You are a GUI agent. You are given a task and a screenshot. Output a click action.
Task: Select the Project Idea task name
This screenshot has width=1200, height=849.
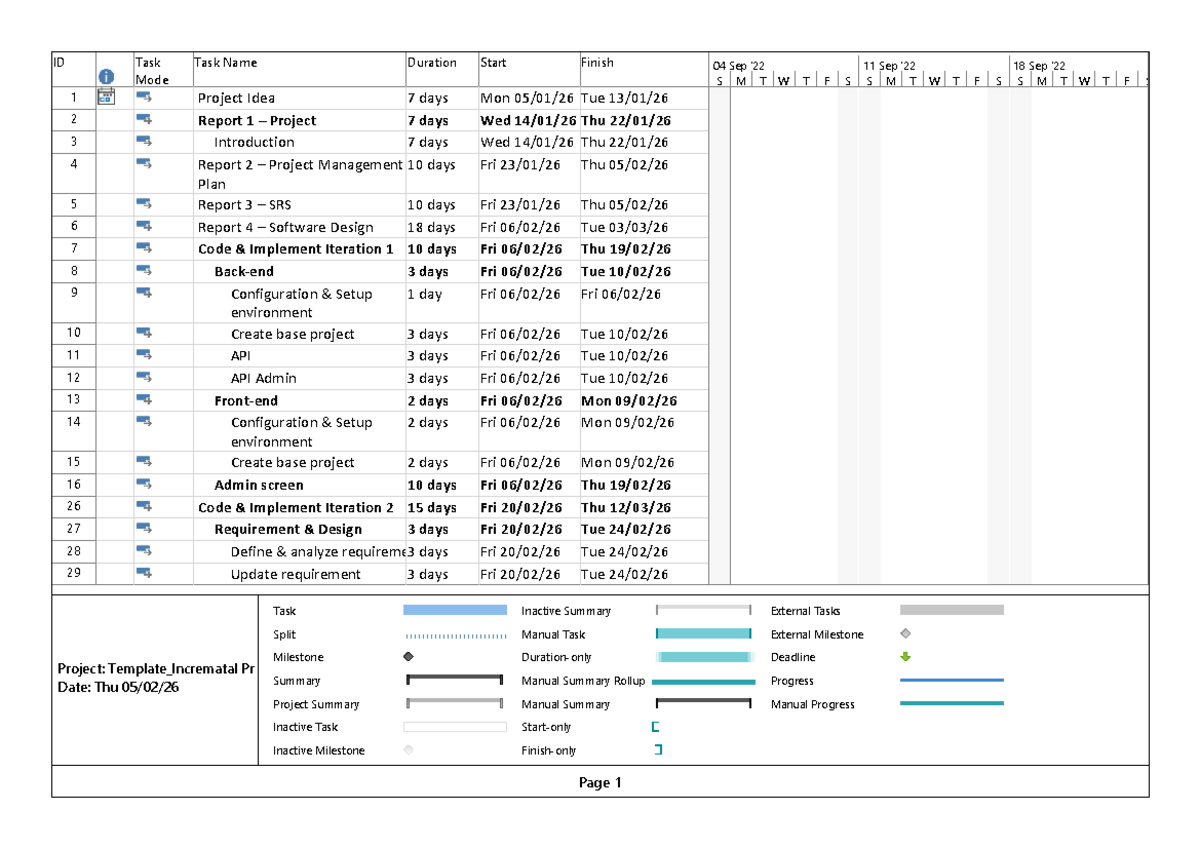[236, 98]
